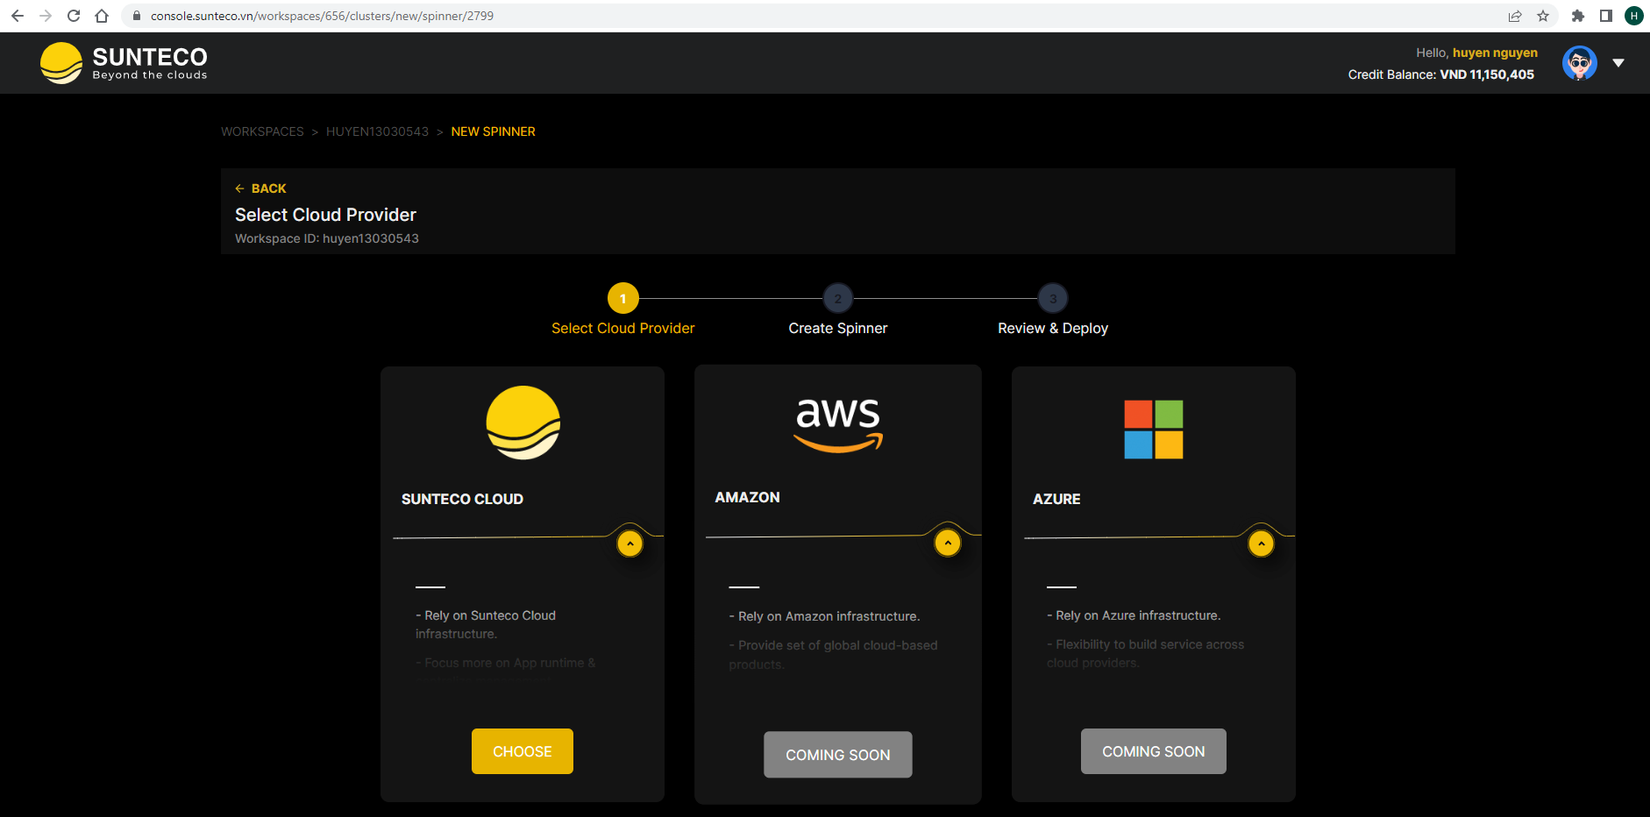
Task: Jump to step 3 circle
Action: click(1053, 298)
